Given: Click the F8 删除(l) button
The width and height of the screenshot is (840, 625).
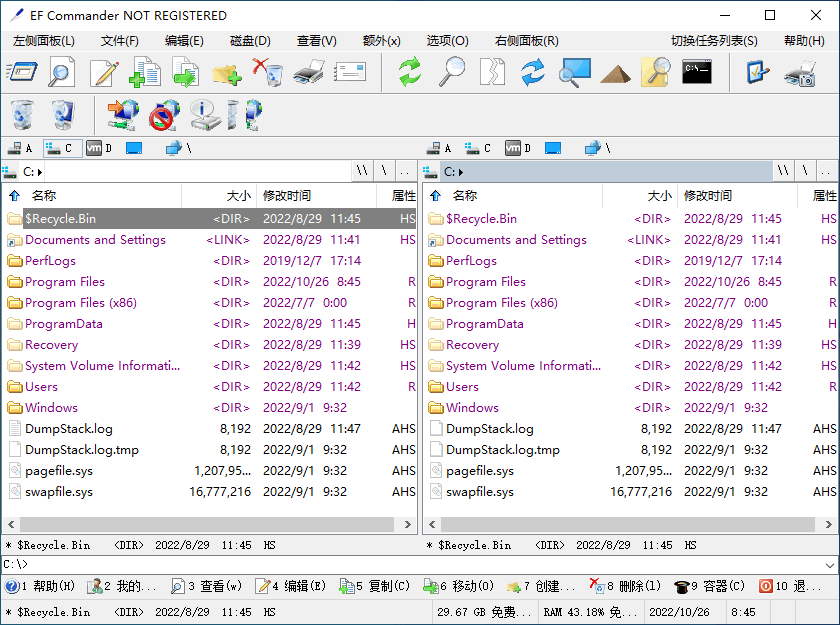Looking at the screenshot, I should coord(625,586).
